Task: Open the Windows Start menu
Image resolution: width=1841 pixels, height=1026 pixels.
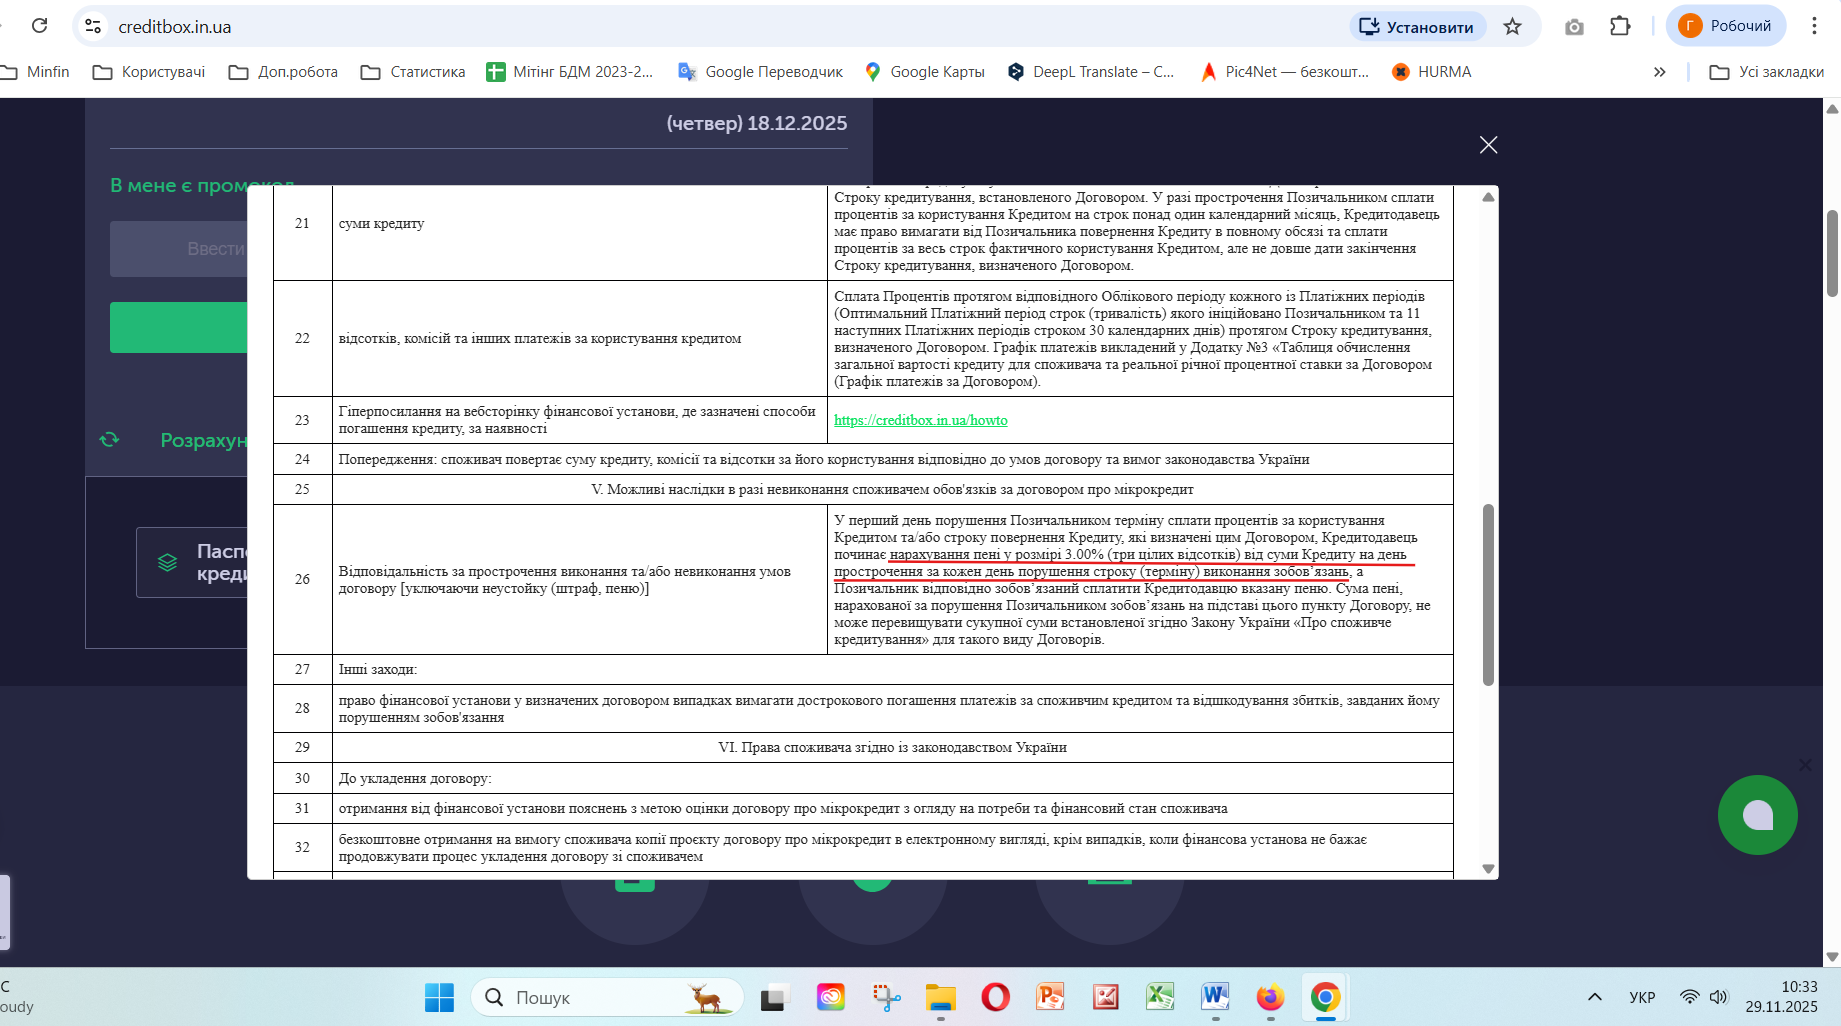Action: point(439,997)
